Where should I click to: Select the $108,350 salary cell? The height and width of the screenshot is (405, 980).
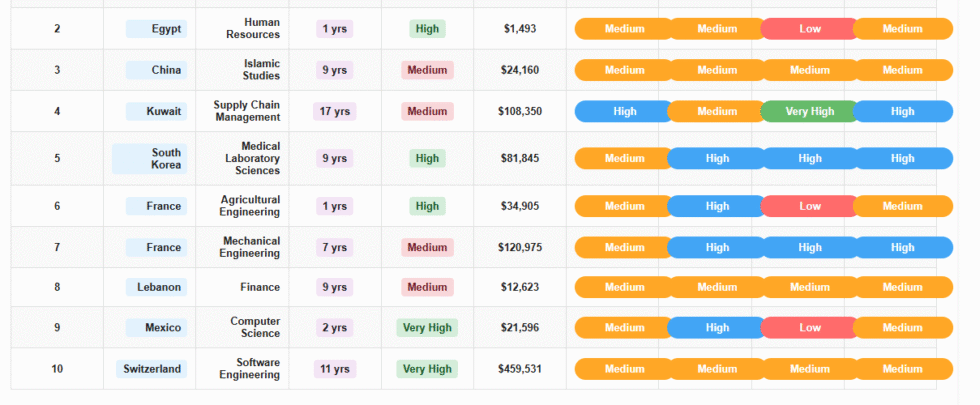(520, 111)
